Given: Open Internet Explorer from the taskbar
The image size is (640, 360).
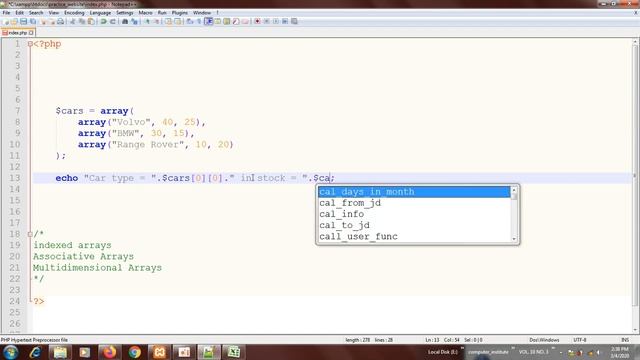Looking at the screenshot, I should (x=35, y=352).
